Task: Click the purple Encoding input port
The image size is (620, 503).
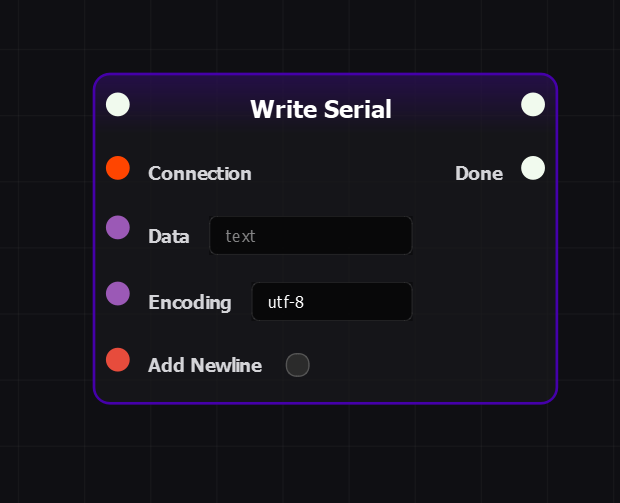Action: click(118, 293)
